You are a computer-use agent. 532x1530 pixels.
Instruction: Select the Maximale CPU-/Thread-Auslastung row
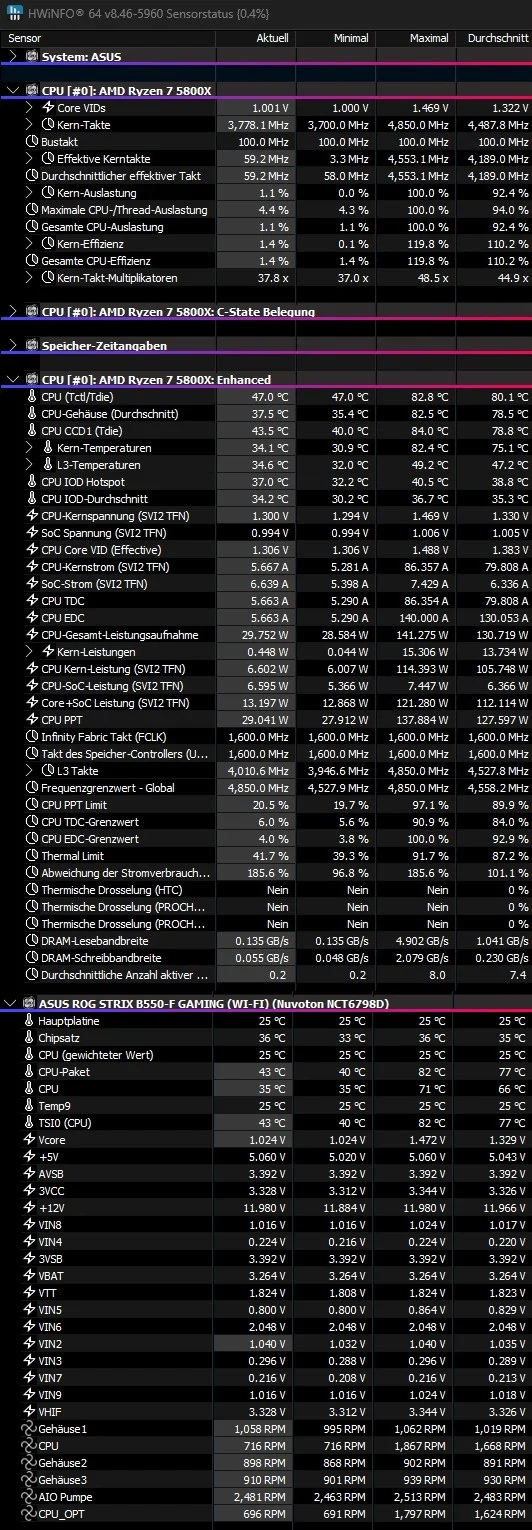pyautogui.click(x=266, y=210)
